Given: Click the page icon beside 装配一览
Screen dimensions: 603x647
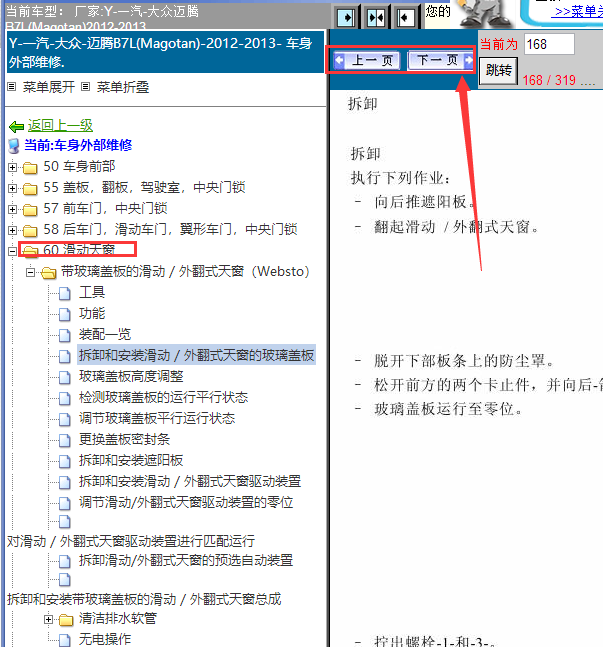Looking at the screenshot, I should point(64,335).
